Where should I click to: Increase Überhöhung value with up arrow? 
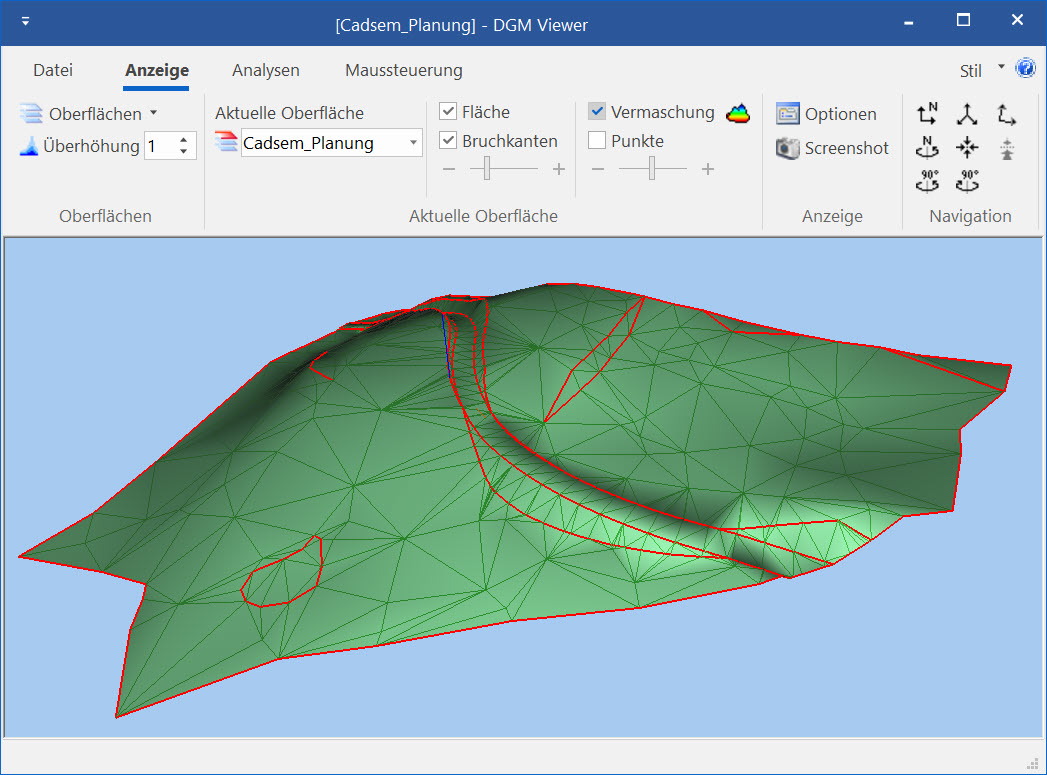184,140
